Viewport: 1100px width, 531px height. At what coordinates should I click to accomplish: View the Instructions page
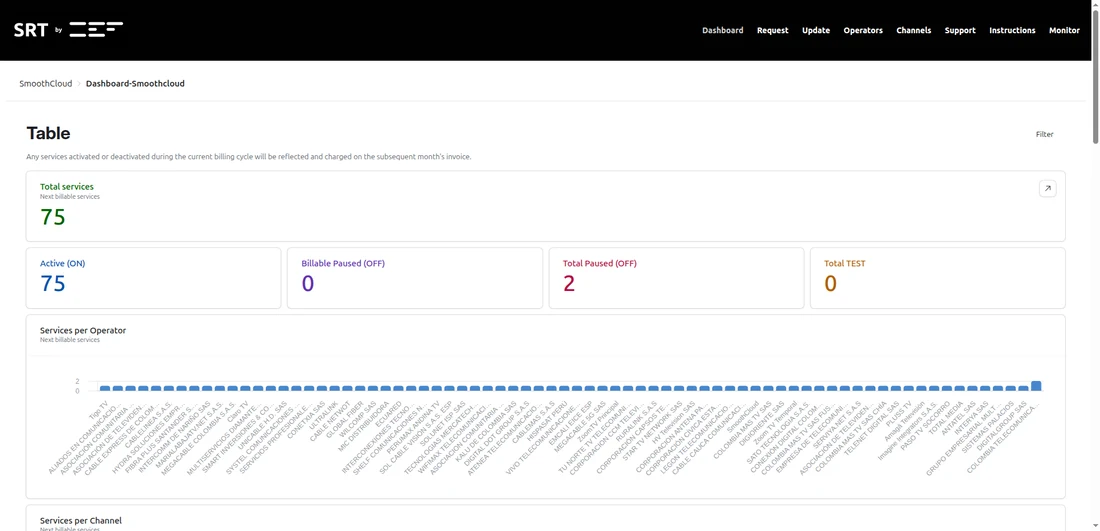tap(1012, 30)
